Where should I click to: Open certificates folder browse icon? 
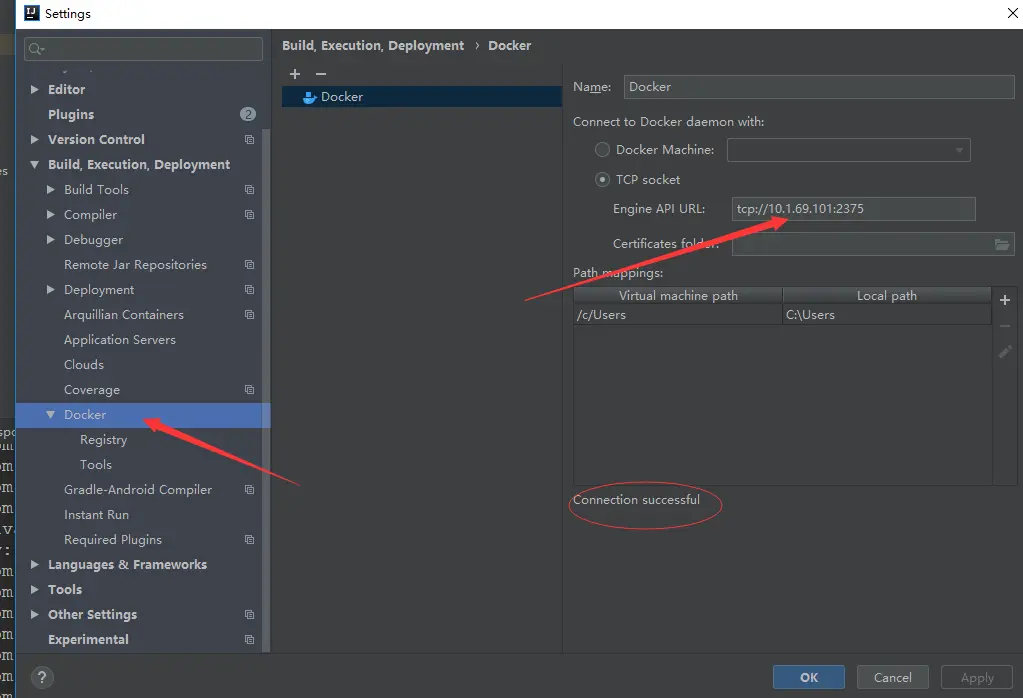(1002, 245)
